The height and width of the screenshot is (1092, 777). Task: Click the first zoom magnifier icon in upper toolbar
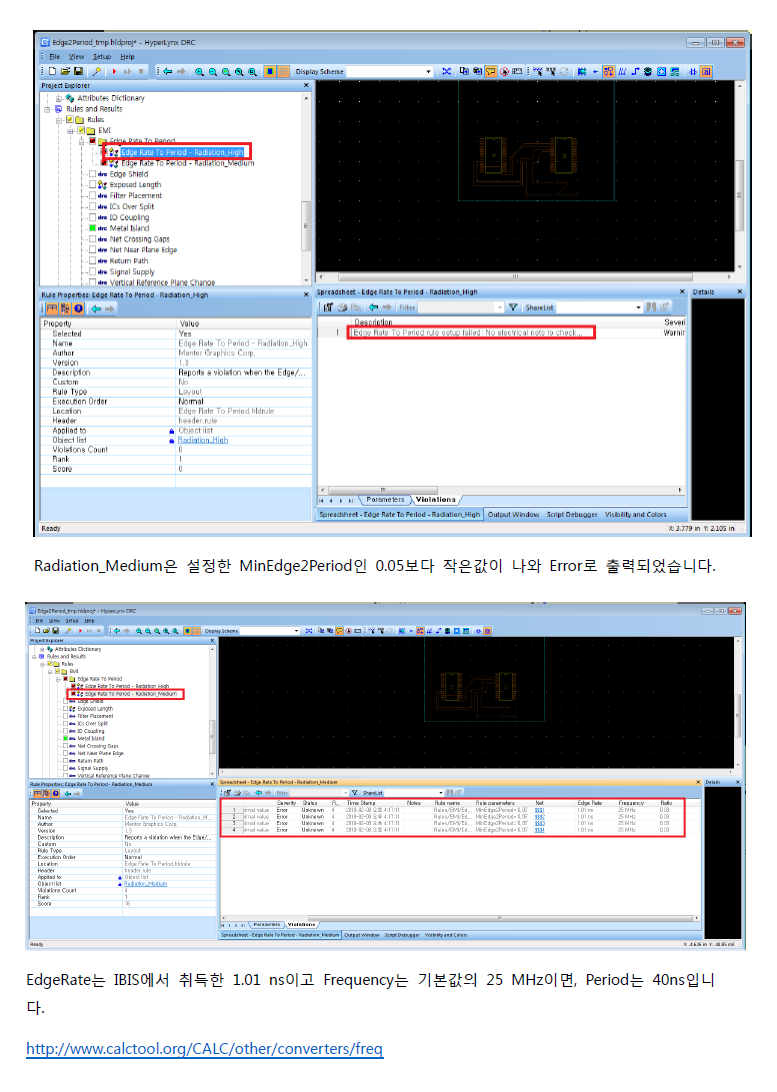(200, 72)
